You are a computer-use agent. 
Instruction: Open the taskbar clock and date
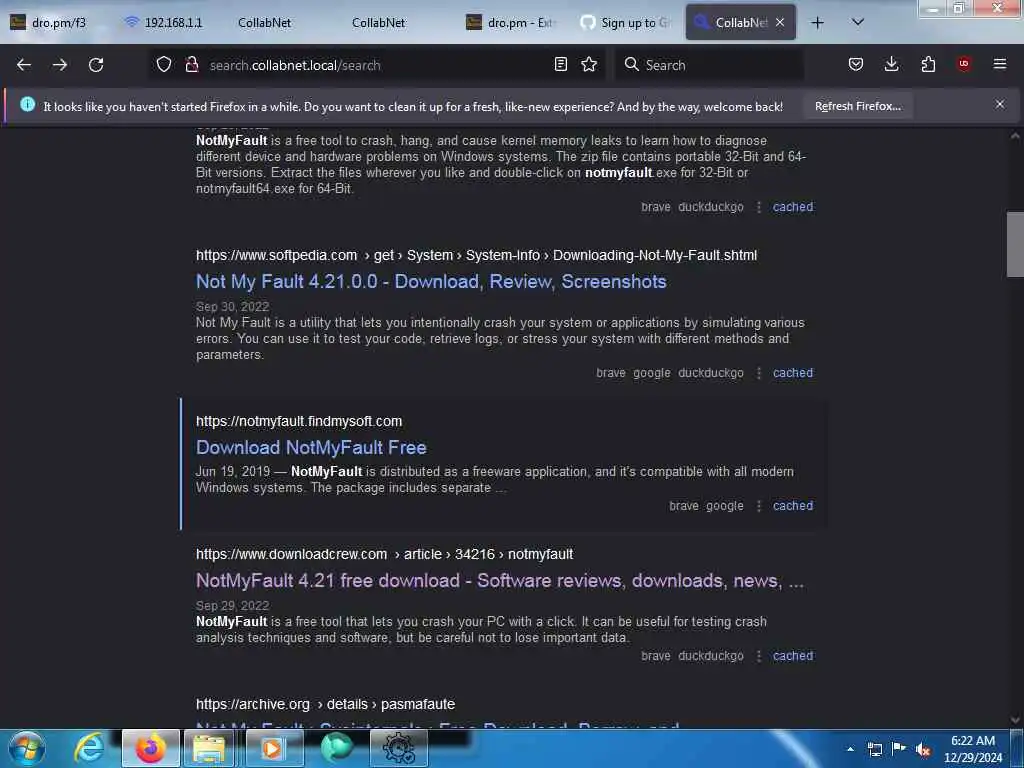pyautogui.click(x=973, y=749)
